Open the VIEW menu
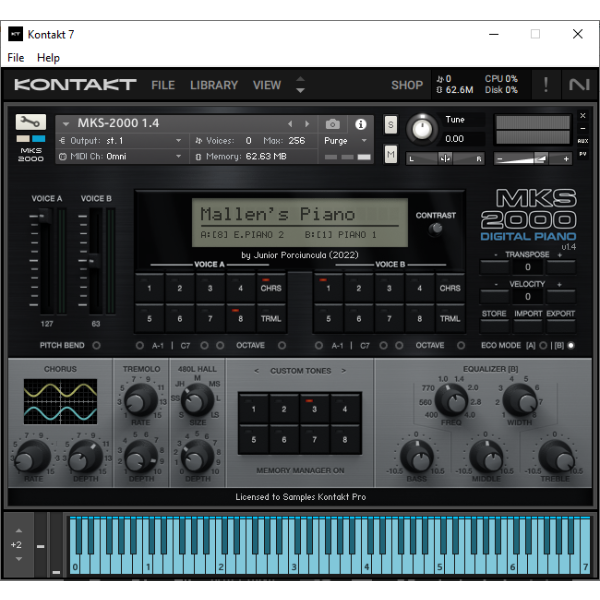 coord(267,85)
